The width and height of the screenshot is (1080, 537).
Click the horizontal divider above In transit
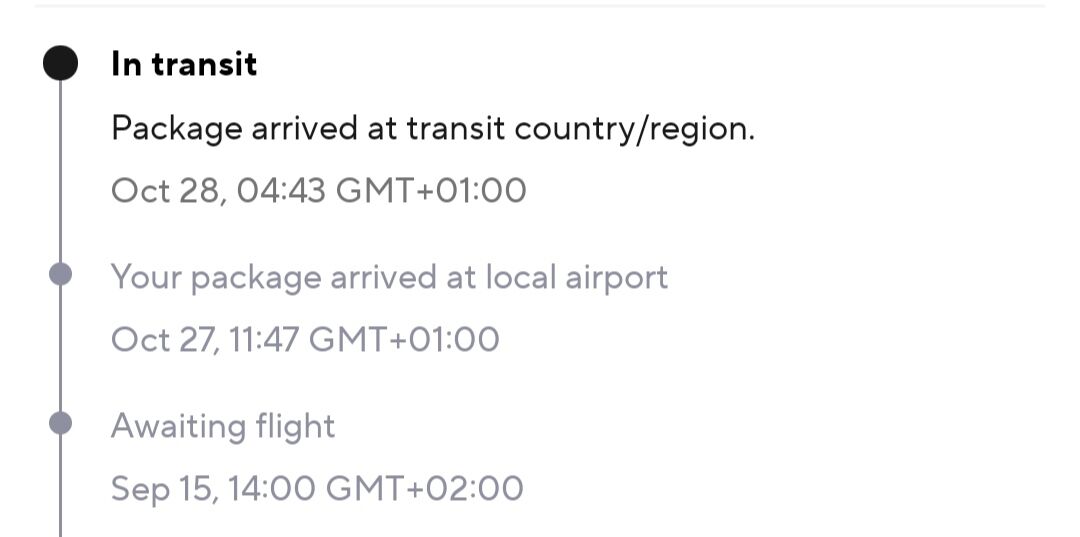[x=540, y=6]
